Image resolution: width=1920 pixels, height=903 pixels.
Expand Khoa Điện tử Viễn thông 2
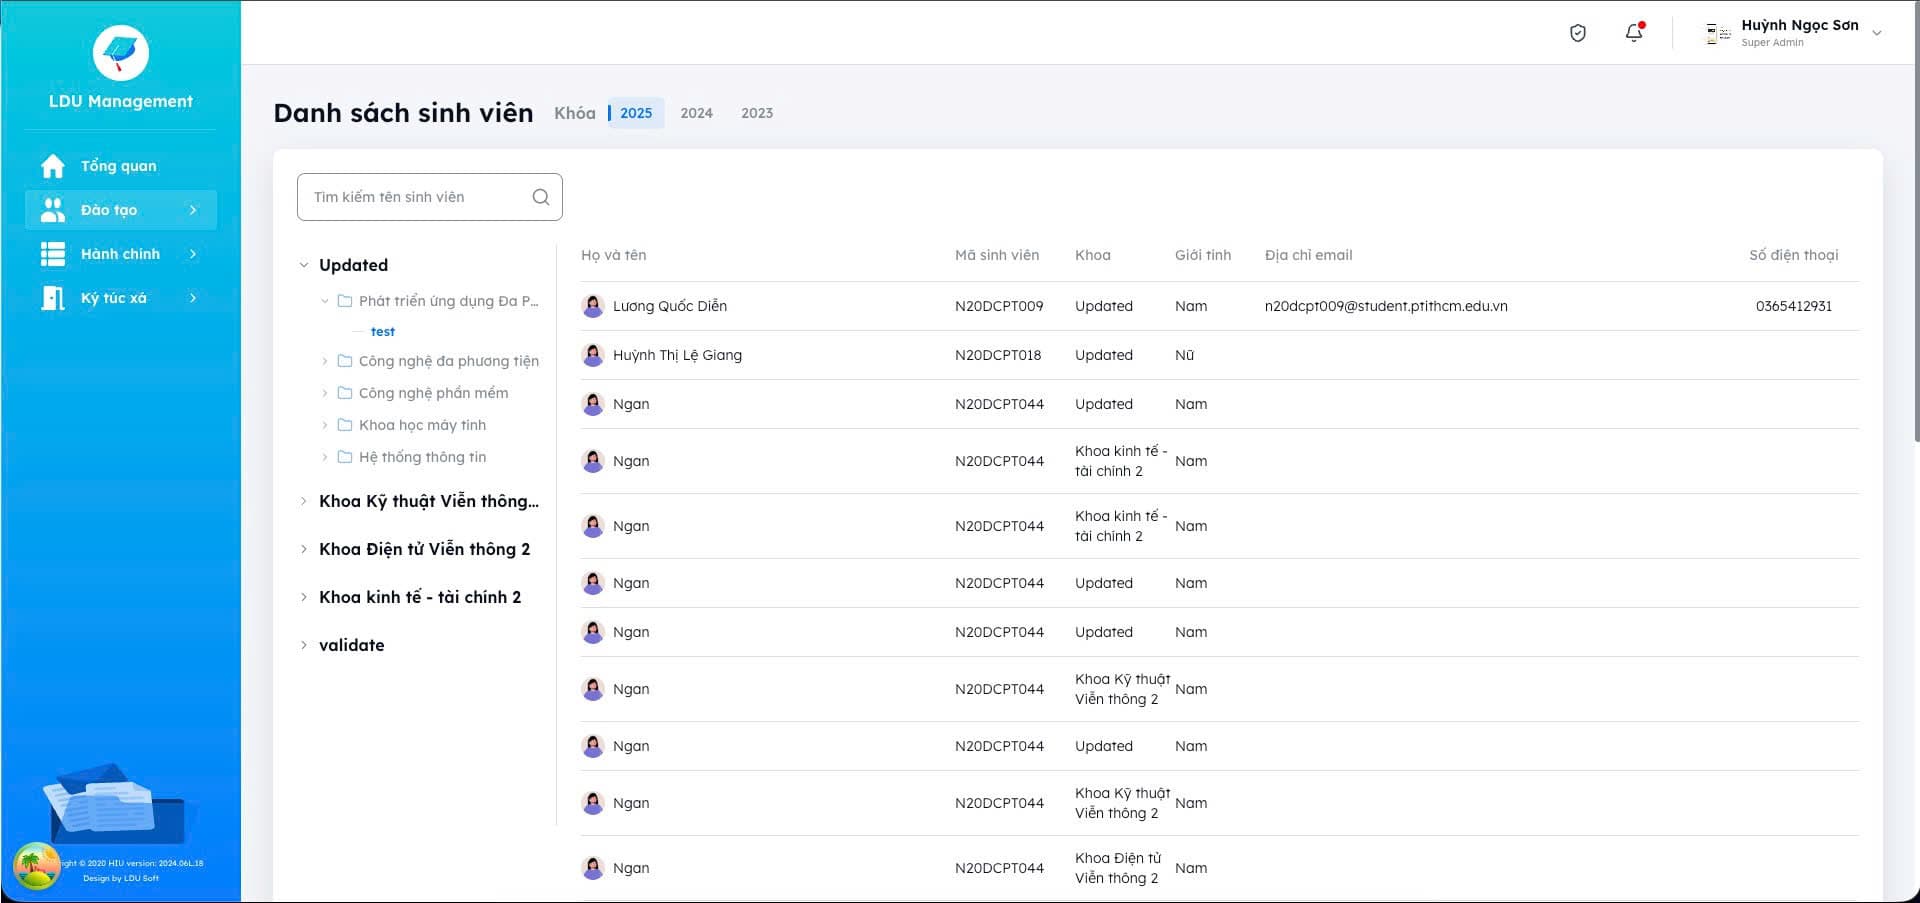pyautogui.click(x=304, y=549)
